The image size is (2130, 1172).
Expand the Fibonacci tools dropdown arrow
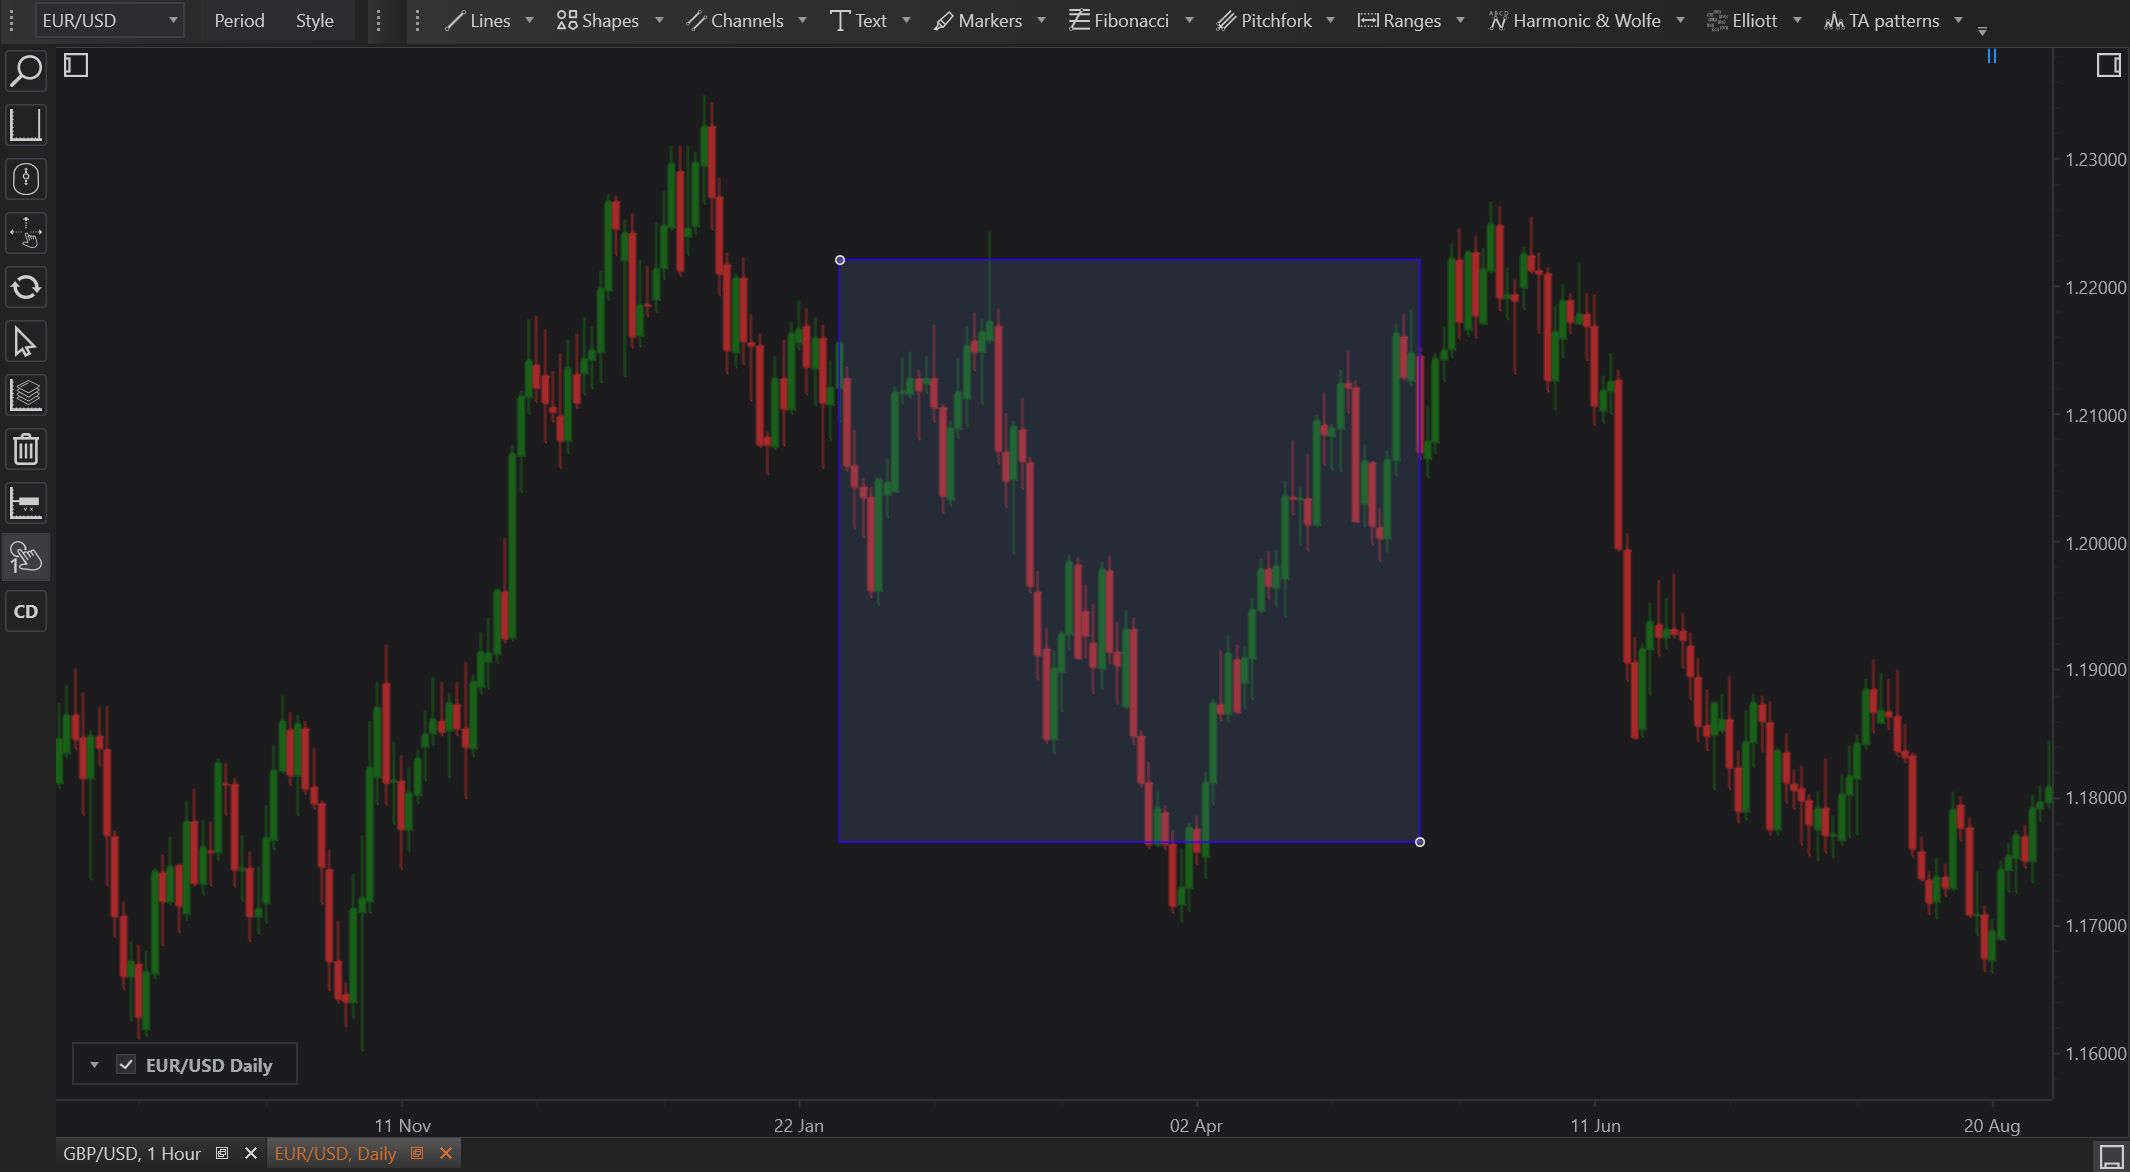coord(1189,21)
